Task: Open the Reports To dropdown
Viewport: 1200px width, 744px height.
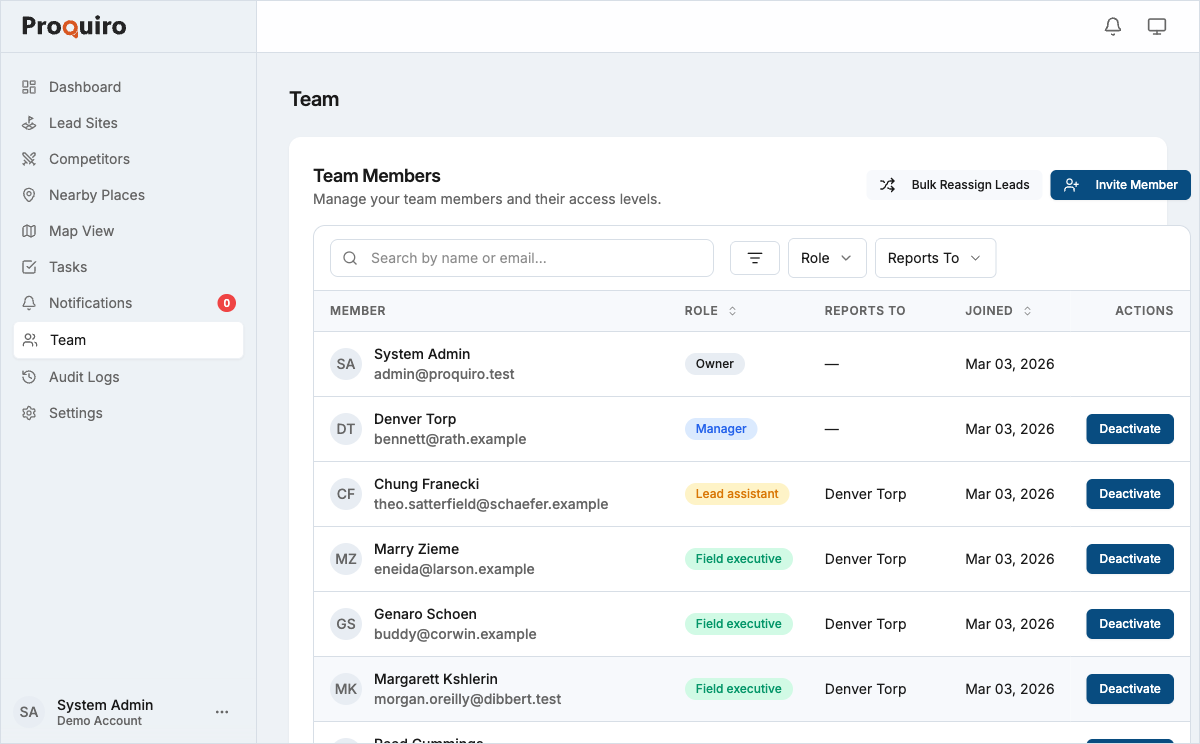Action: point(935,257)
